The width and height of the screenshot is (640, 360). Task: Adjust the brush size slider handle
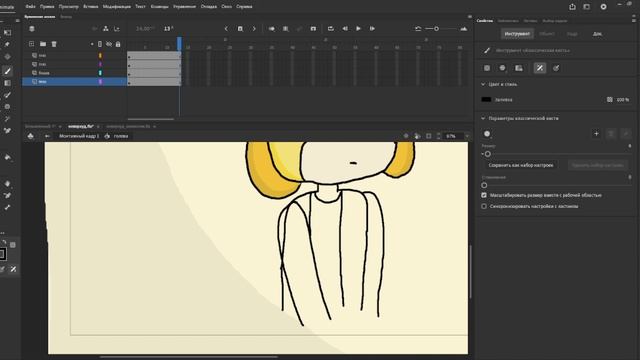tap(488, 154)
